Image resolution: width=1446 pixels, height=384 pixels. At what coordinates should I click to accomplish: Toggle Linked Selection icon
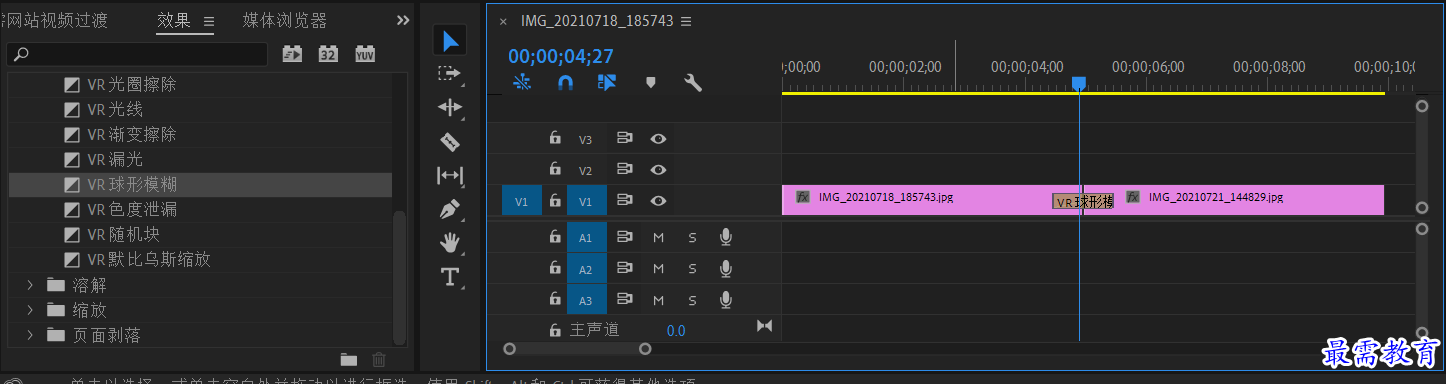(x=607, y=83)
